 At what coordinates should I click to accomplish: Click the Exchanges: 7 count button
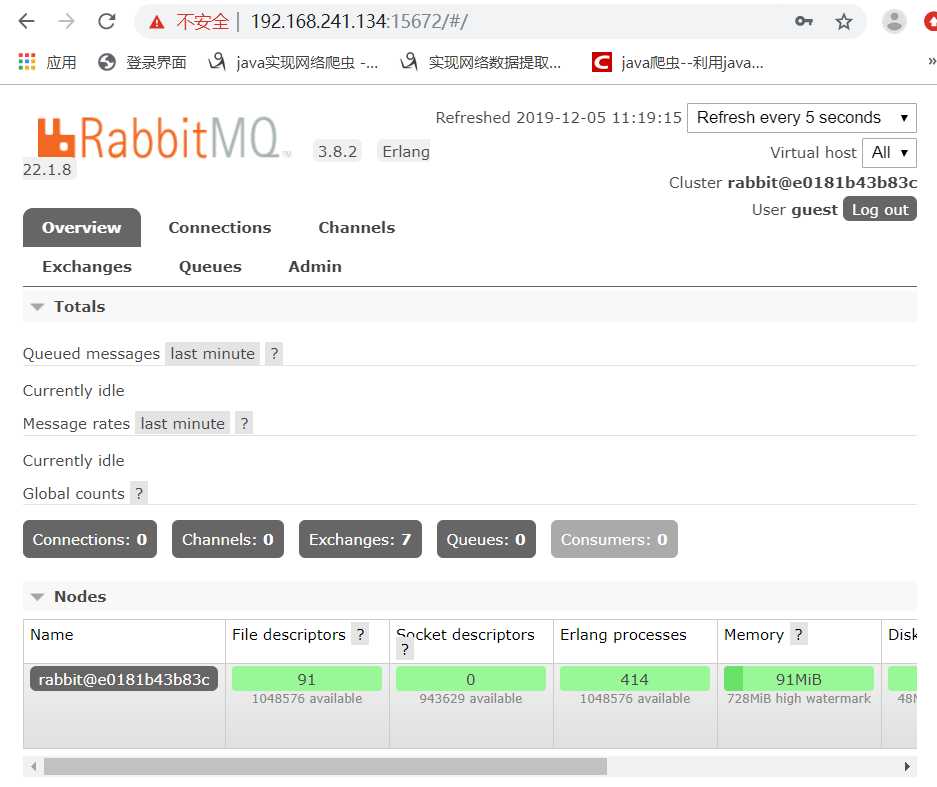[x=360, y=539]
